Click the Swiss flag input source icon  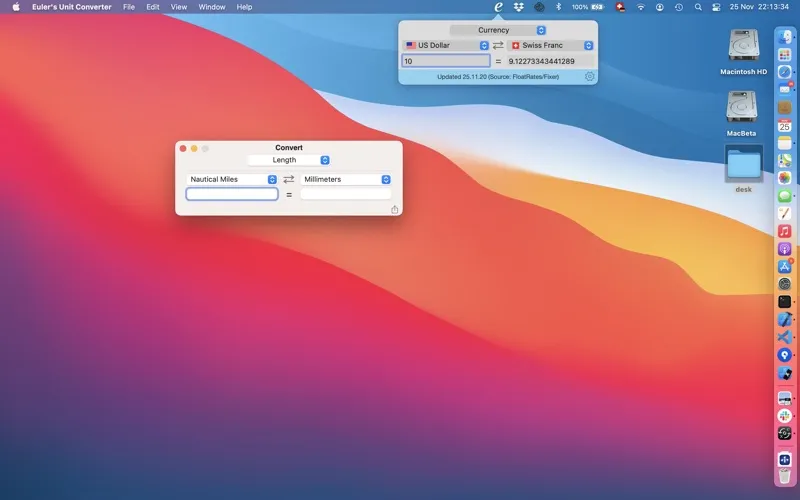tap(620, 7)
